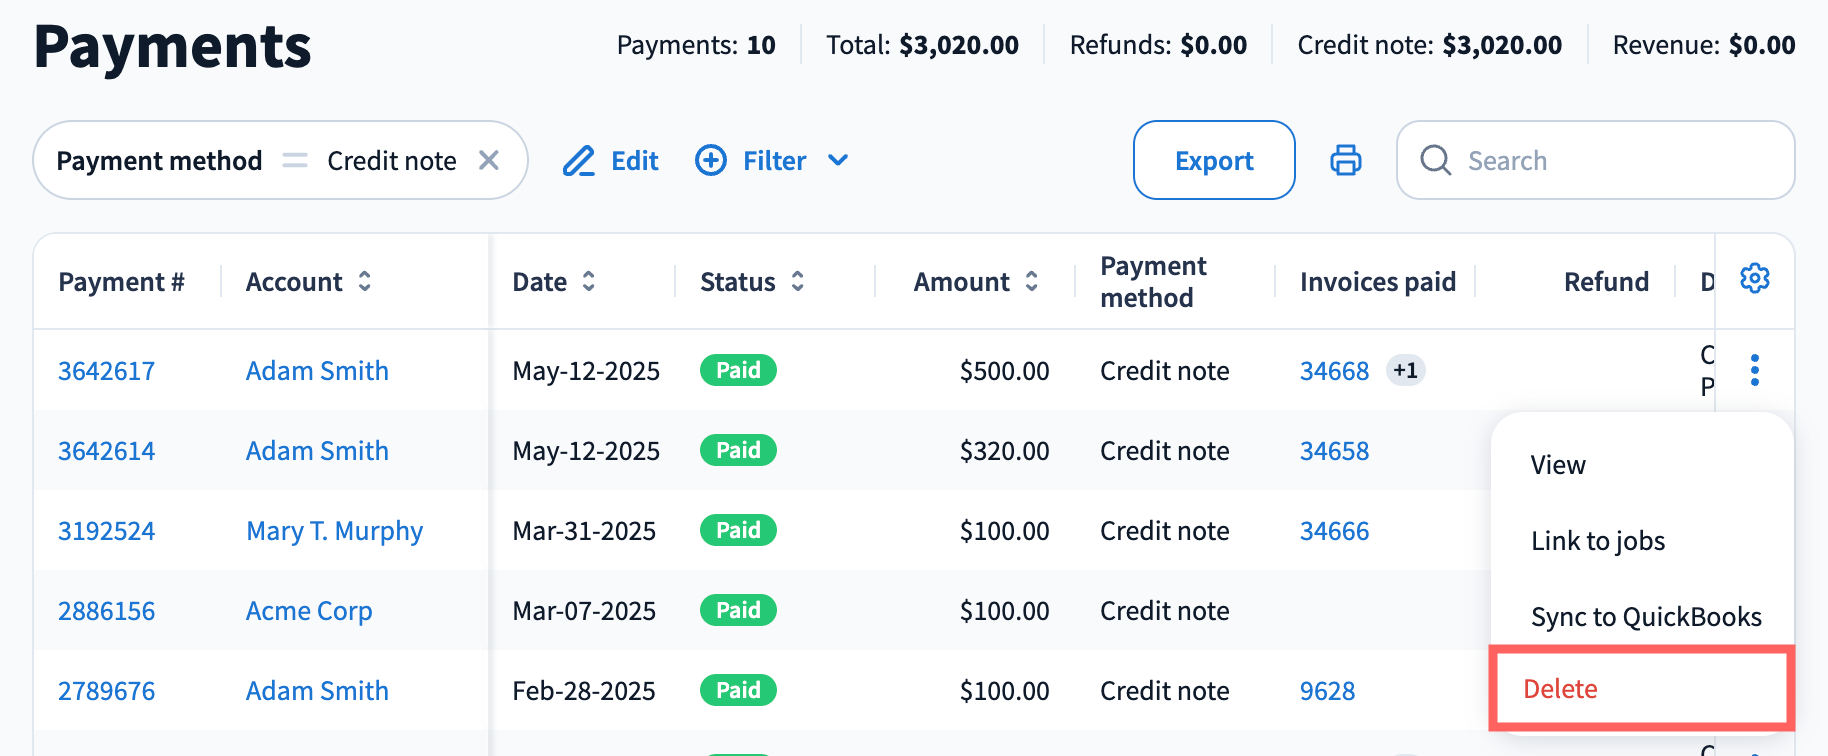
Task: Expand the Filter dropdown chevron
Action: click(839, 160)
